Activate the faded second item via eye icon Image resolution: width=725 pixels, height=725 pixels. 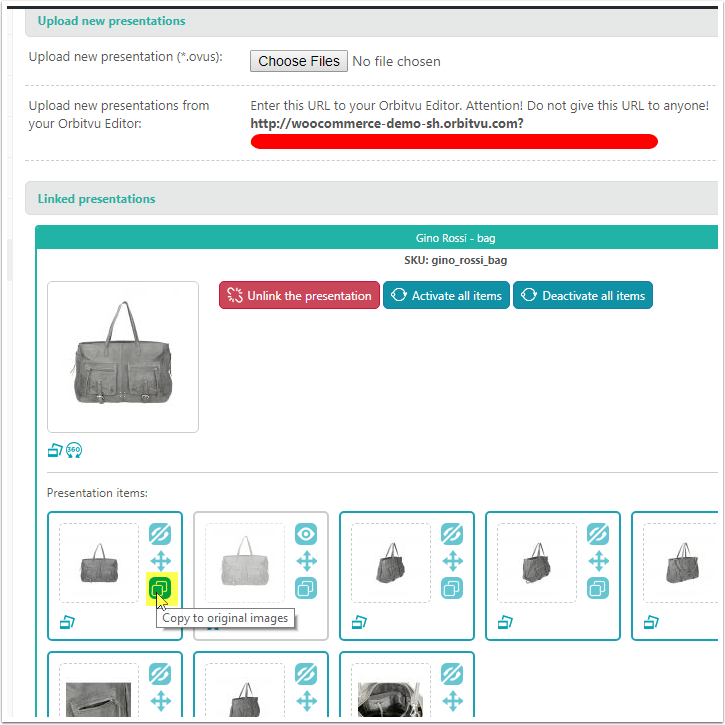306,534
